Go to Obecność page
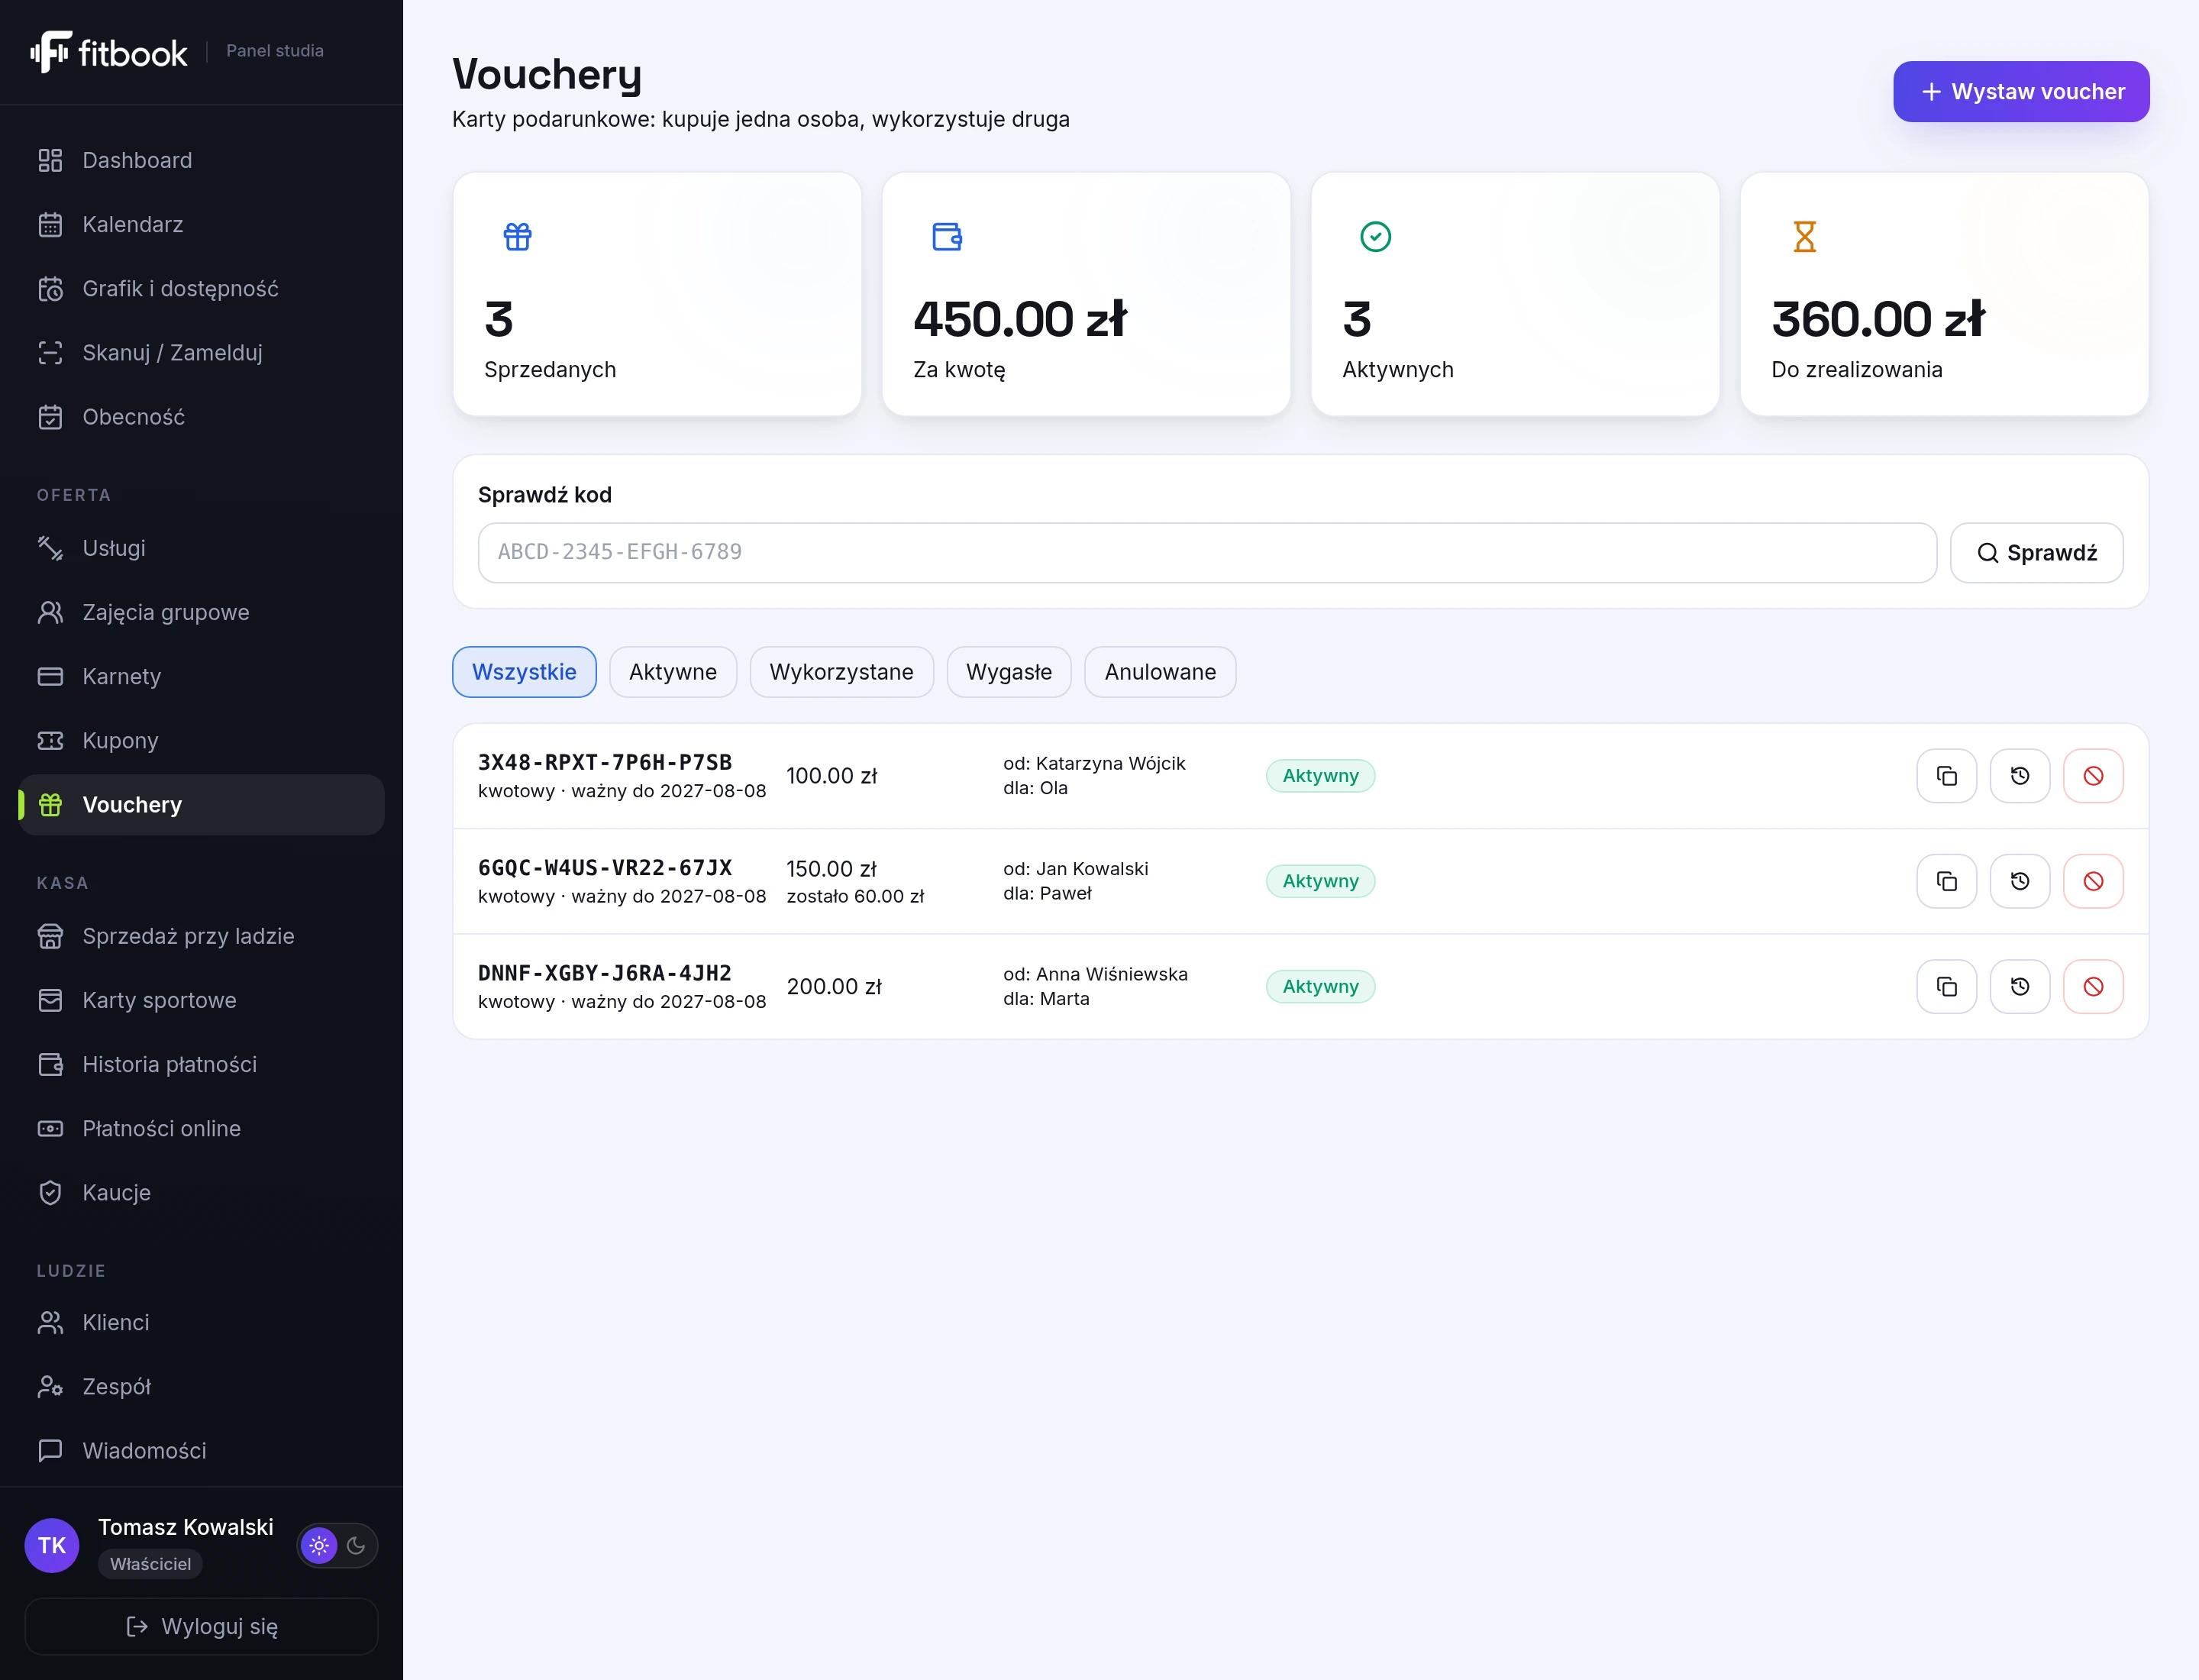 click(x=201, y=416)
